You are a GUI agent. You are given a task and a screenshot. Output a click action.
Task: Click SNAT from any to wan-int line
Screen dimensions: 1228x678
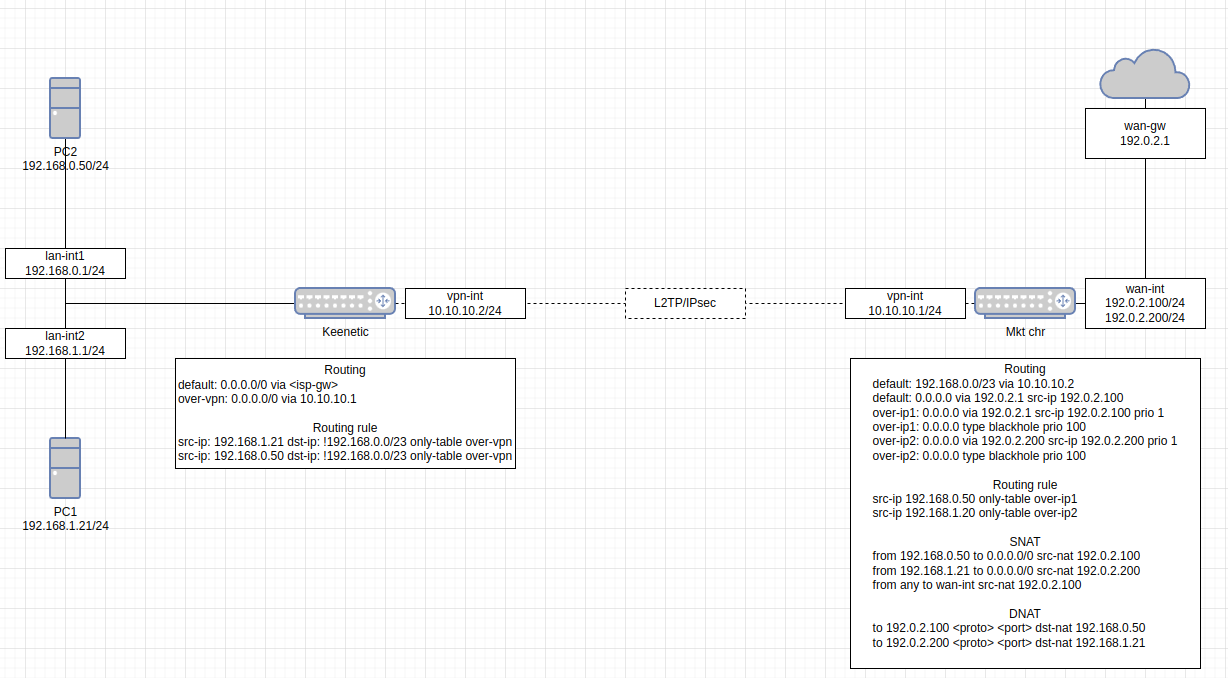coord(976,585)
